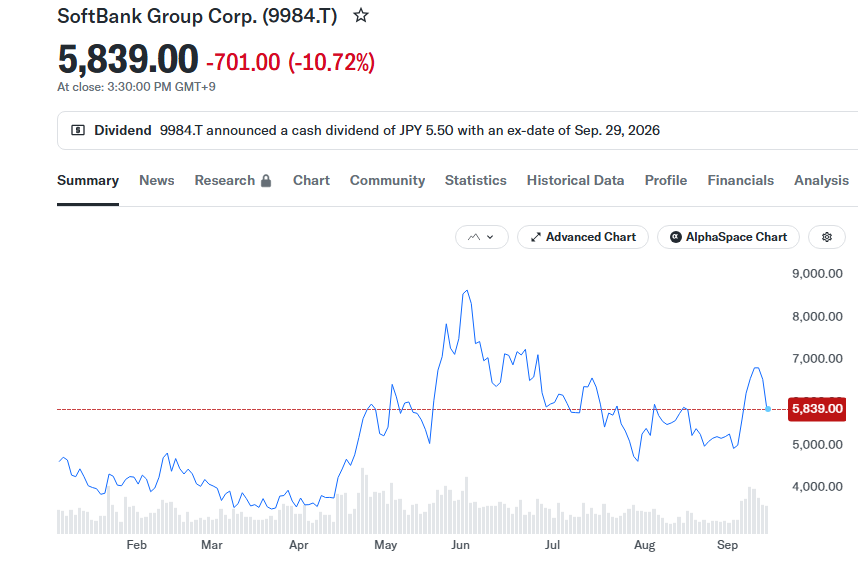Open the chart type dropdown
The height and width of the screenshot is (568, 858).
pos(482,237)
